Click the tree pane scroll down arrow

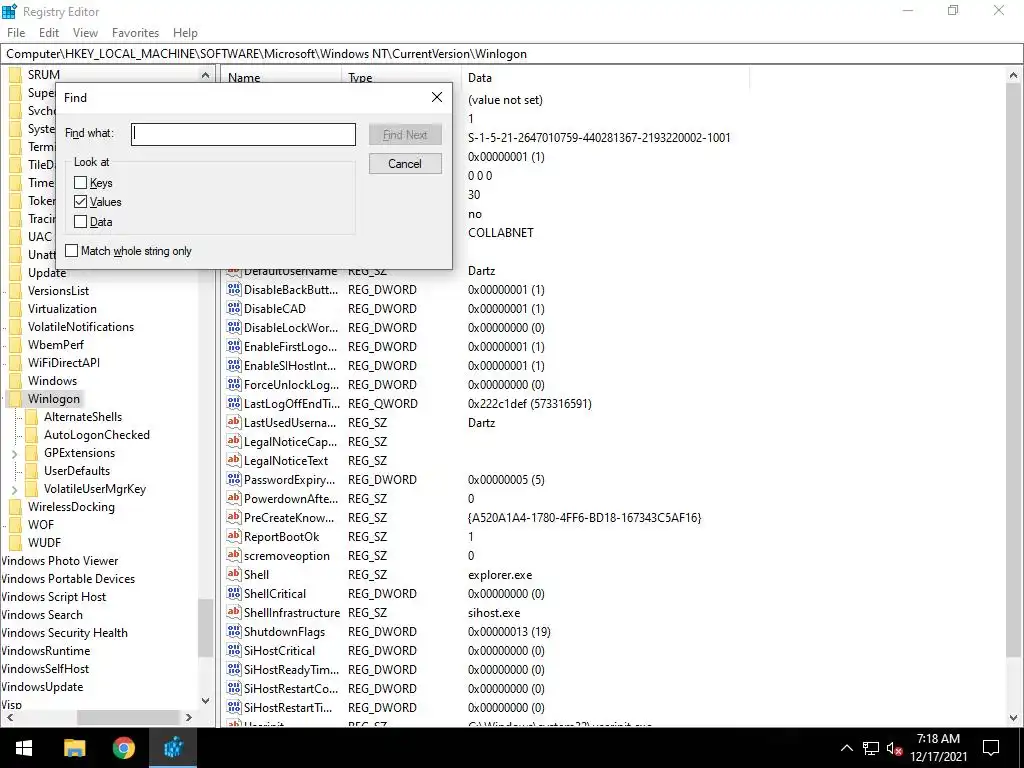205,701
